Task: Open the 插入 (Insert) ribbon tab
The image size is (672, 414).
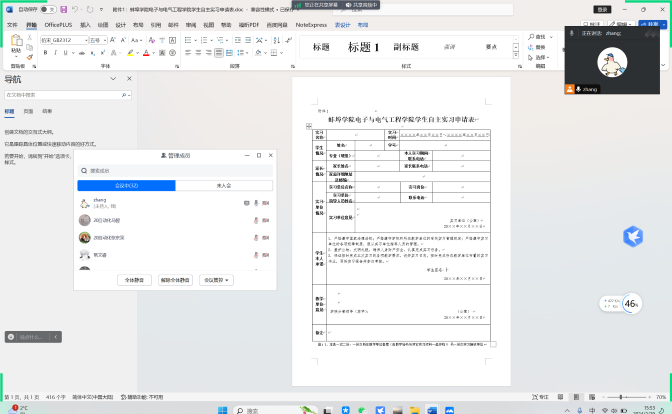Action: click(x=85, y=24)
